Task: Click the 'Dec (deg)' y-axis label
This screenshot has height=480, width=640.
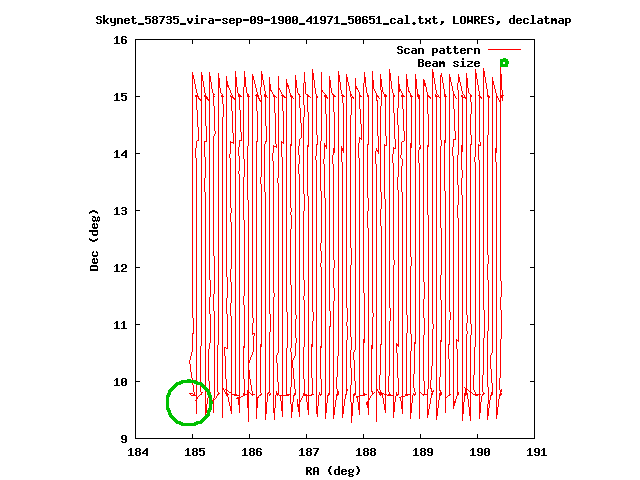Action: [94, 240]
